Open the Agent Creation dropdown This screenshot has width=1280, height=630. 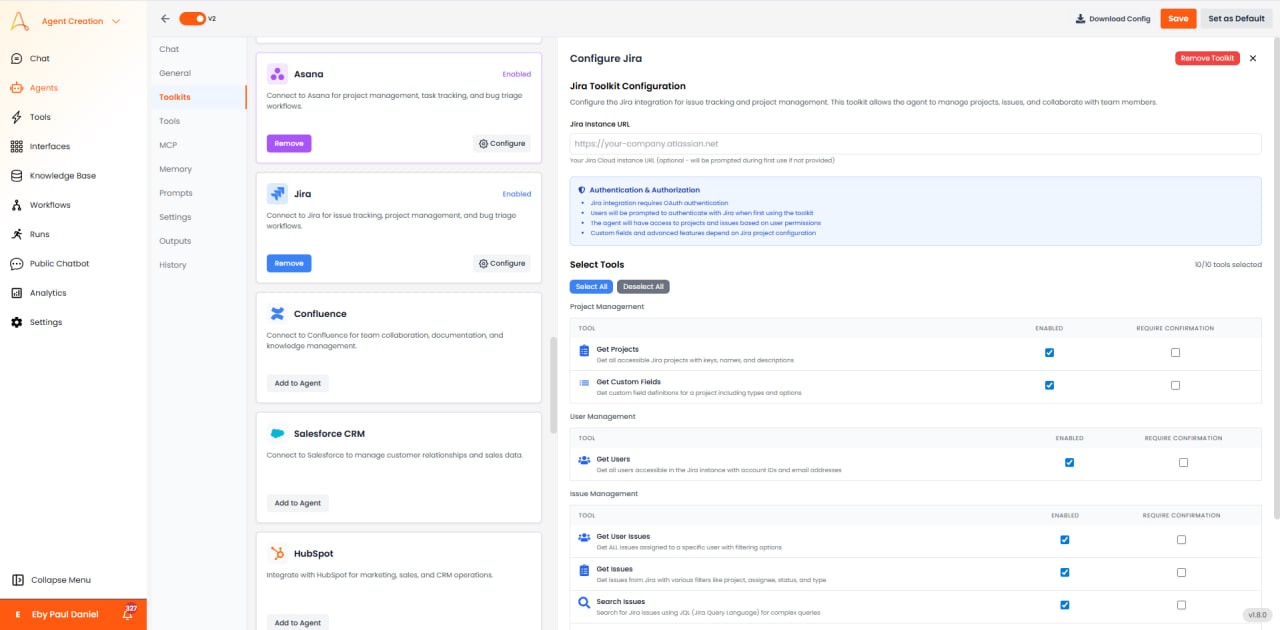point(75,20)
